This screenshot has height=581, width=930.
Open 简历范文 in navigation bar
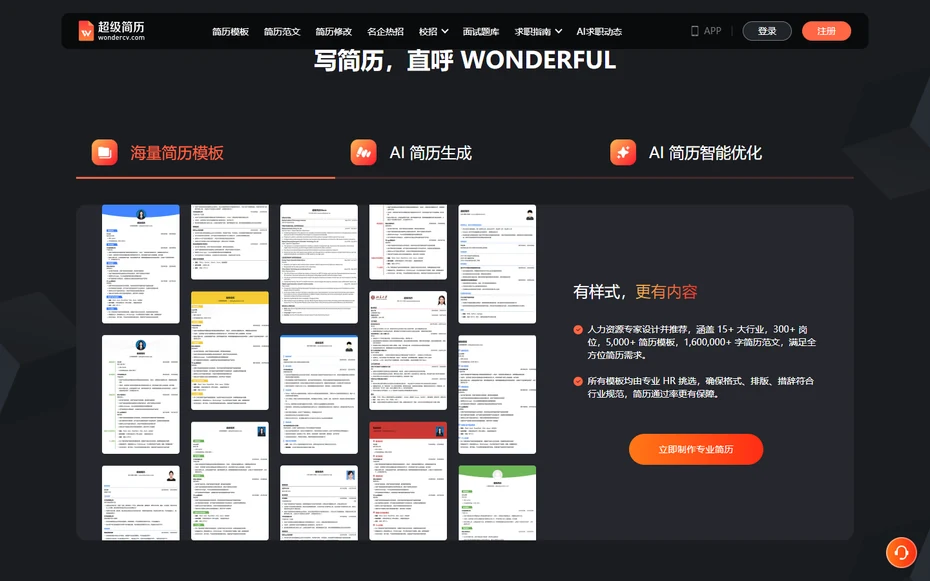click(282, 31)
